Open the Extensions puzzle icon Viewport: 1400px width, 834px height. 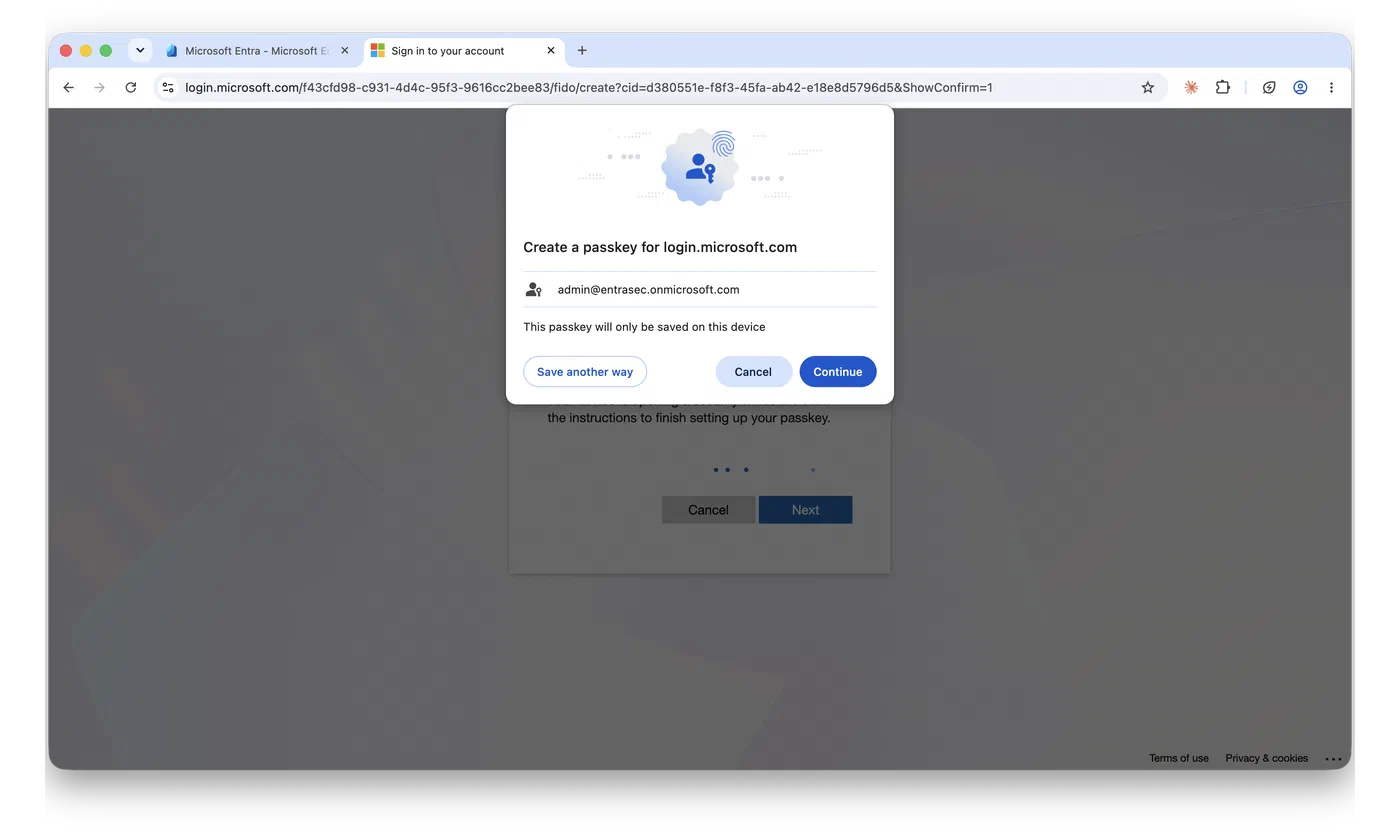pyautogui.click(x=1222, y=87)
